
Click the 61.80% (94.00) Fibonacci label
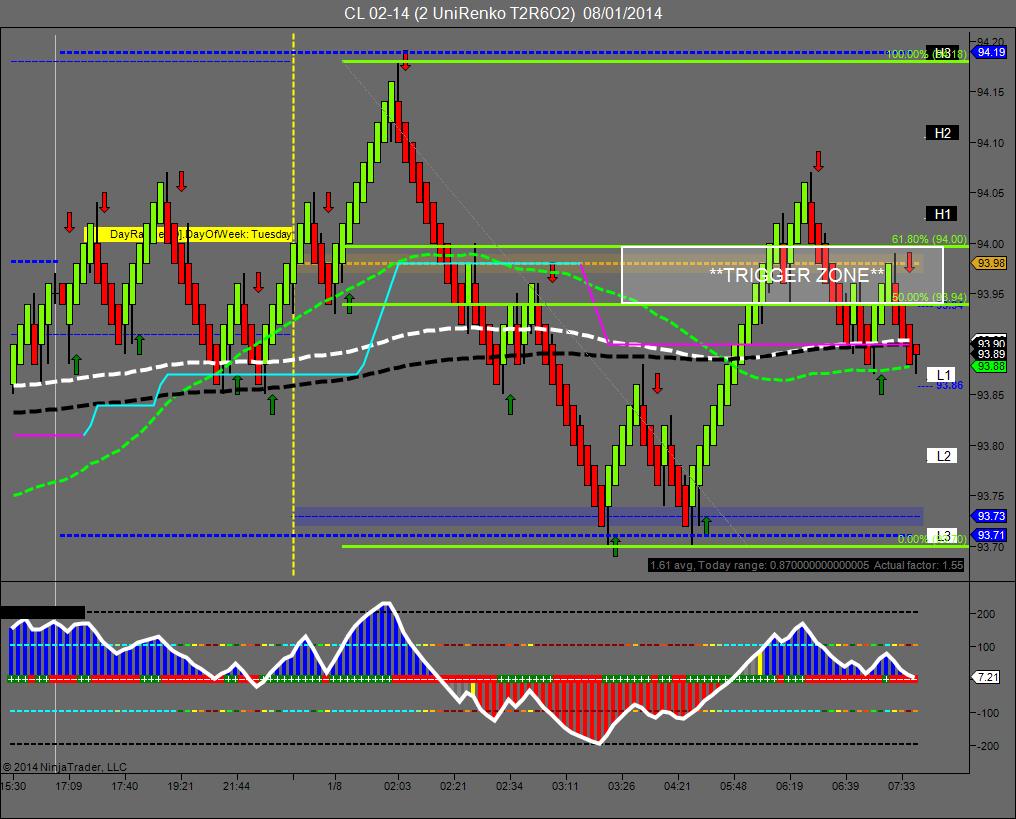pos(929,239)
